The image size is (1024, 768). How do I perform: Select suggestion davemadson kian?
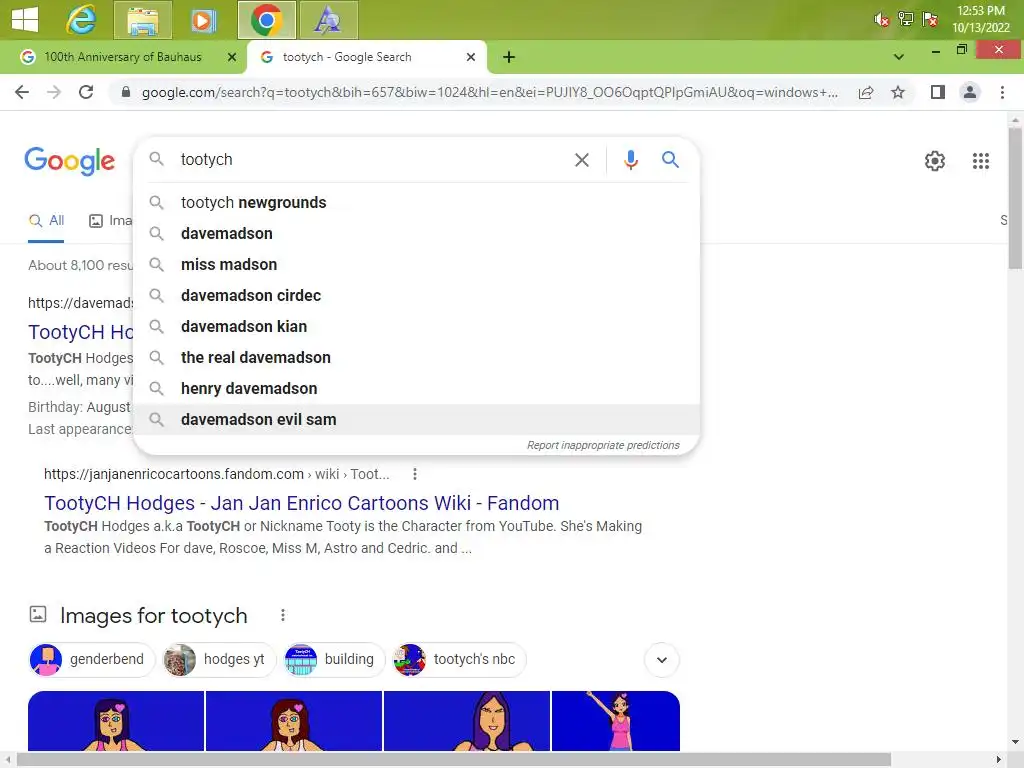(x=416, y=327)
